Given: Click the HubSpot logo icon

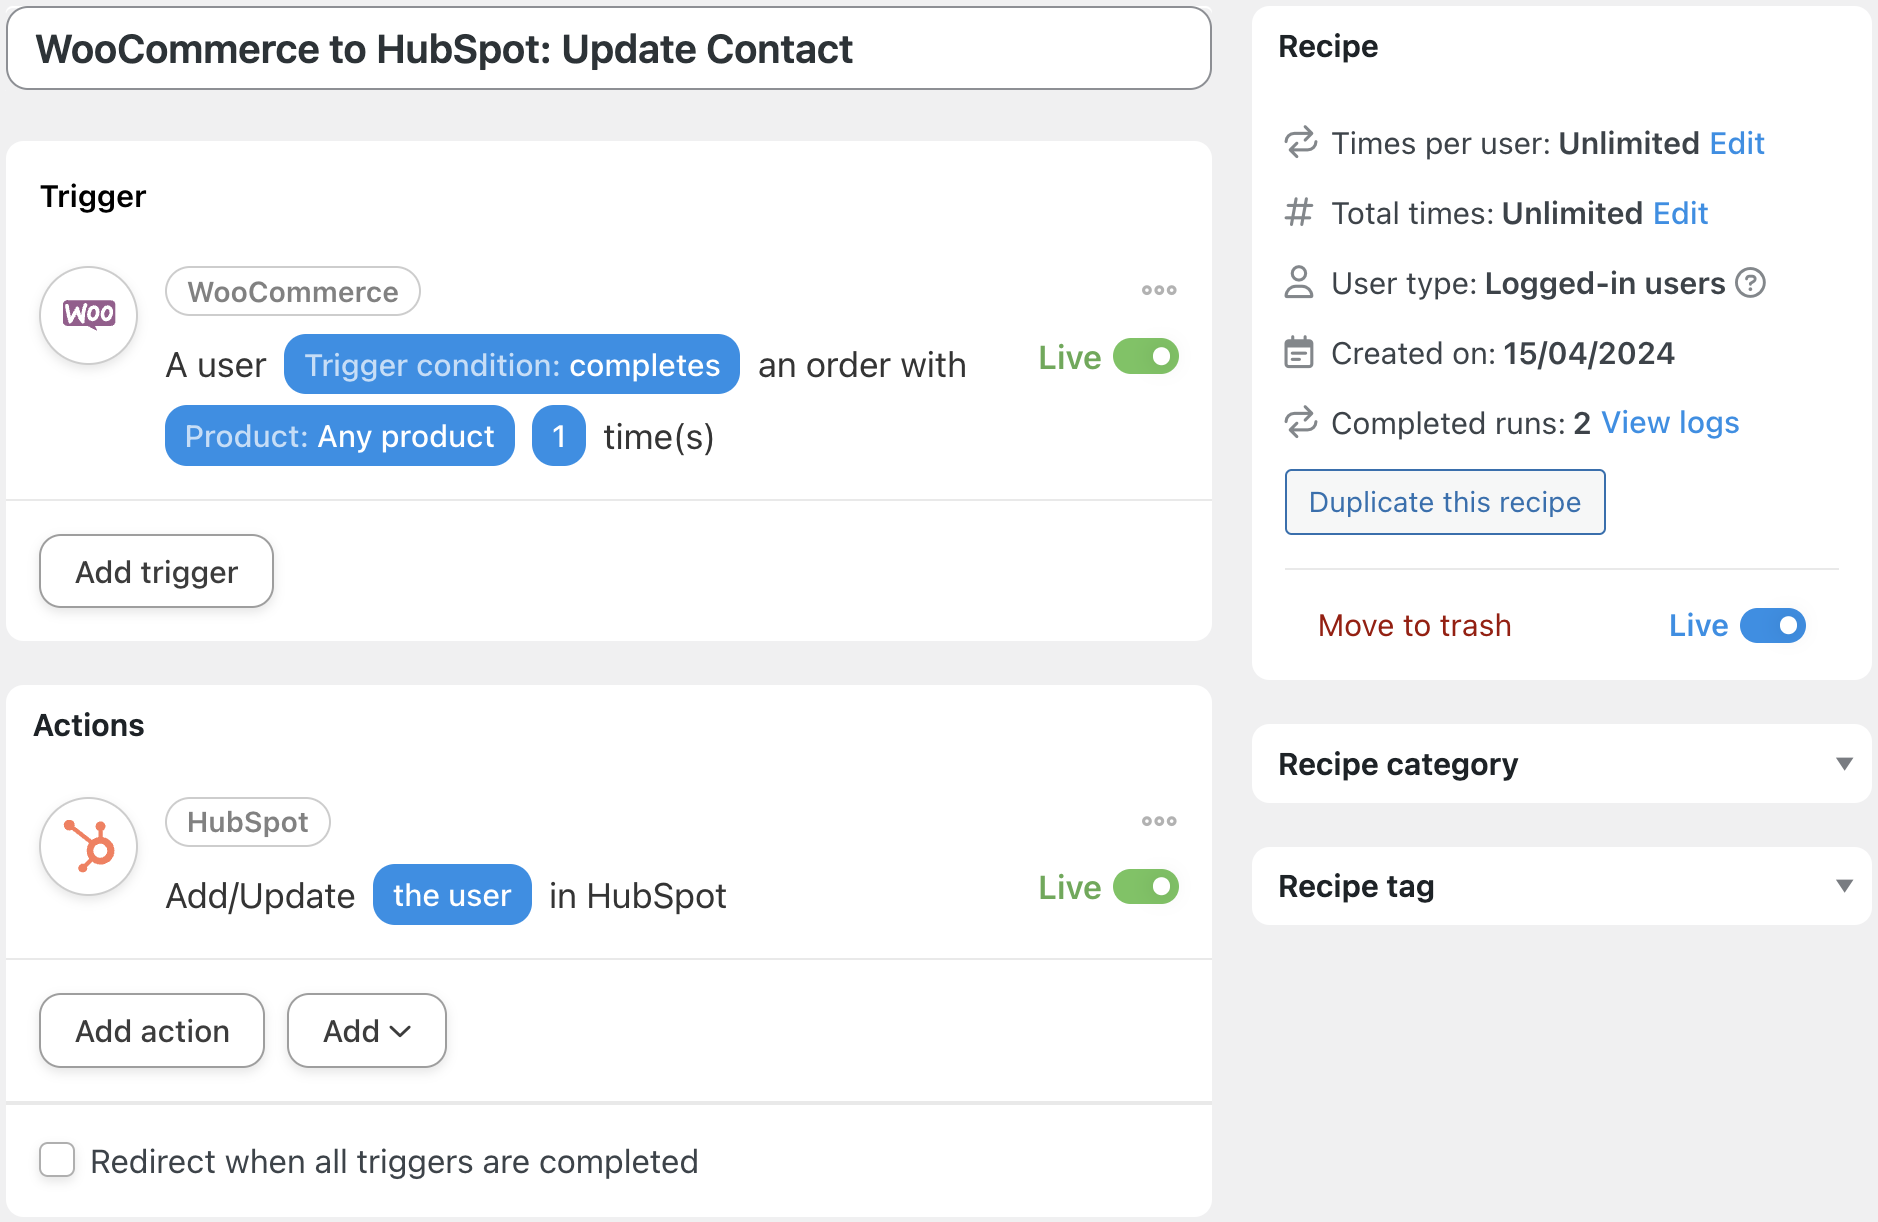Looking at the screenshot, I should click(x=89, y=846).
